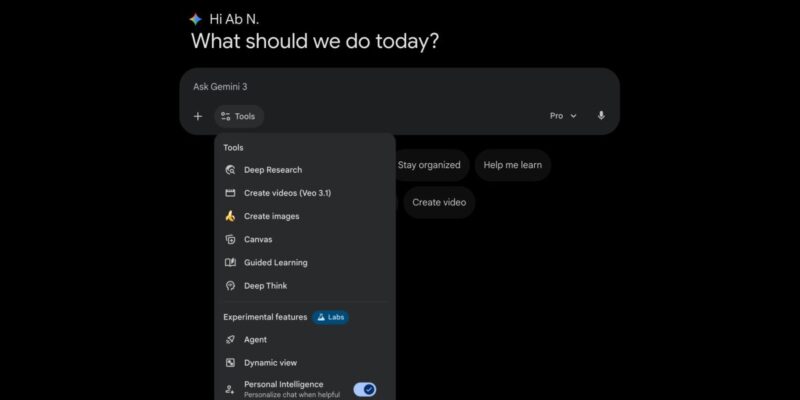800x400 pixels.
Task: Toggle Personal Intelligence switch off
Action: pyautogui.click(x=365, y=390)
